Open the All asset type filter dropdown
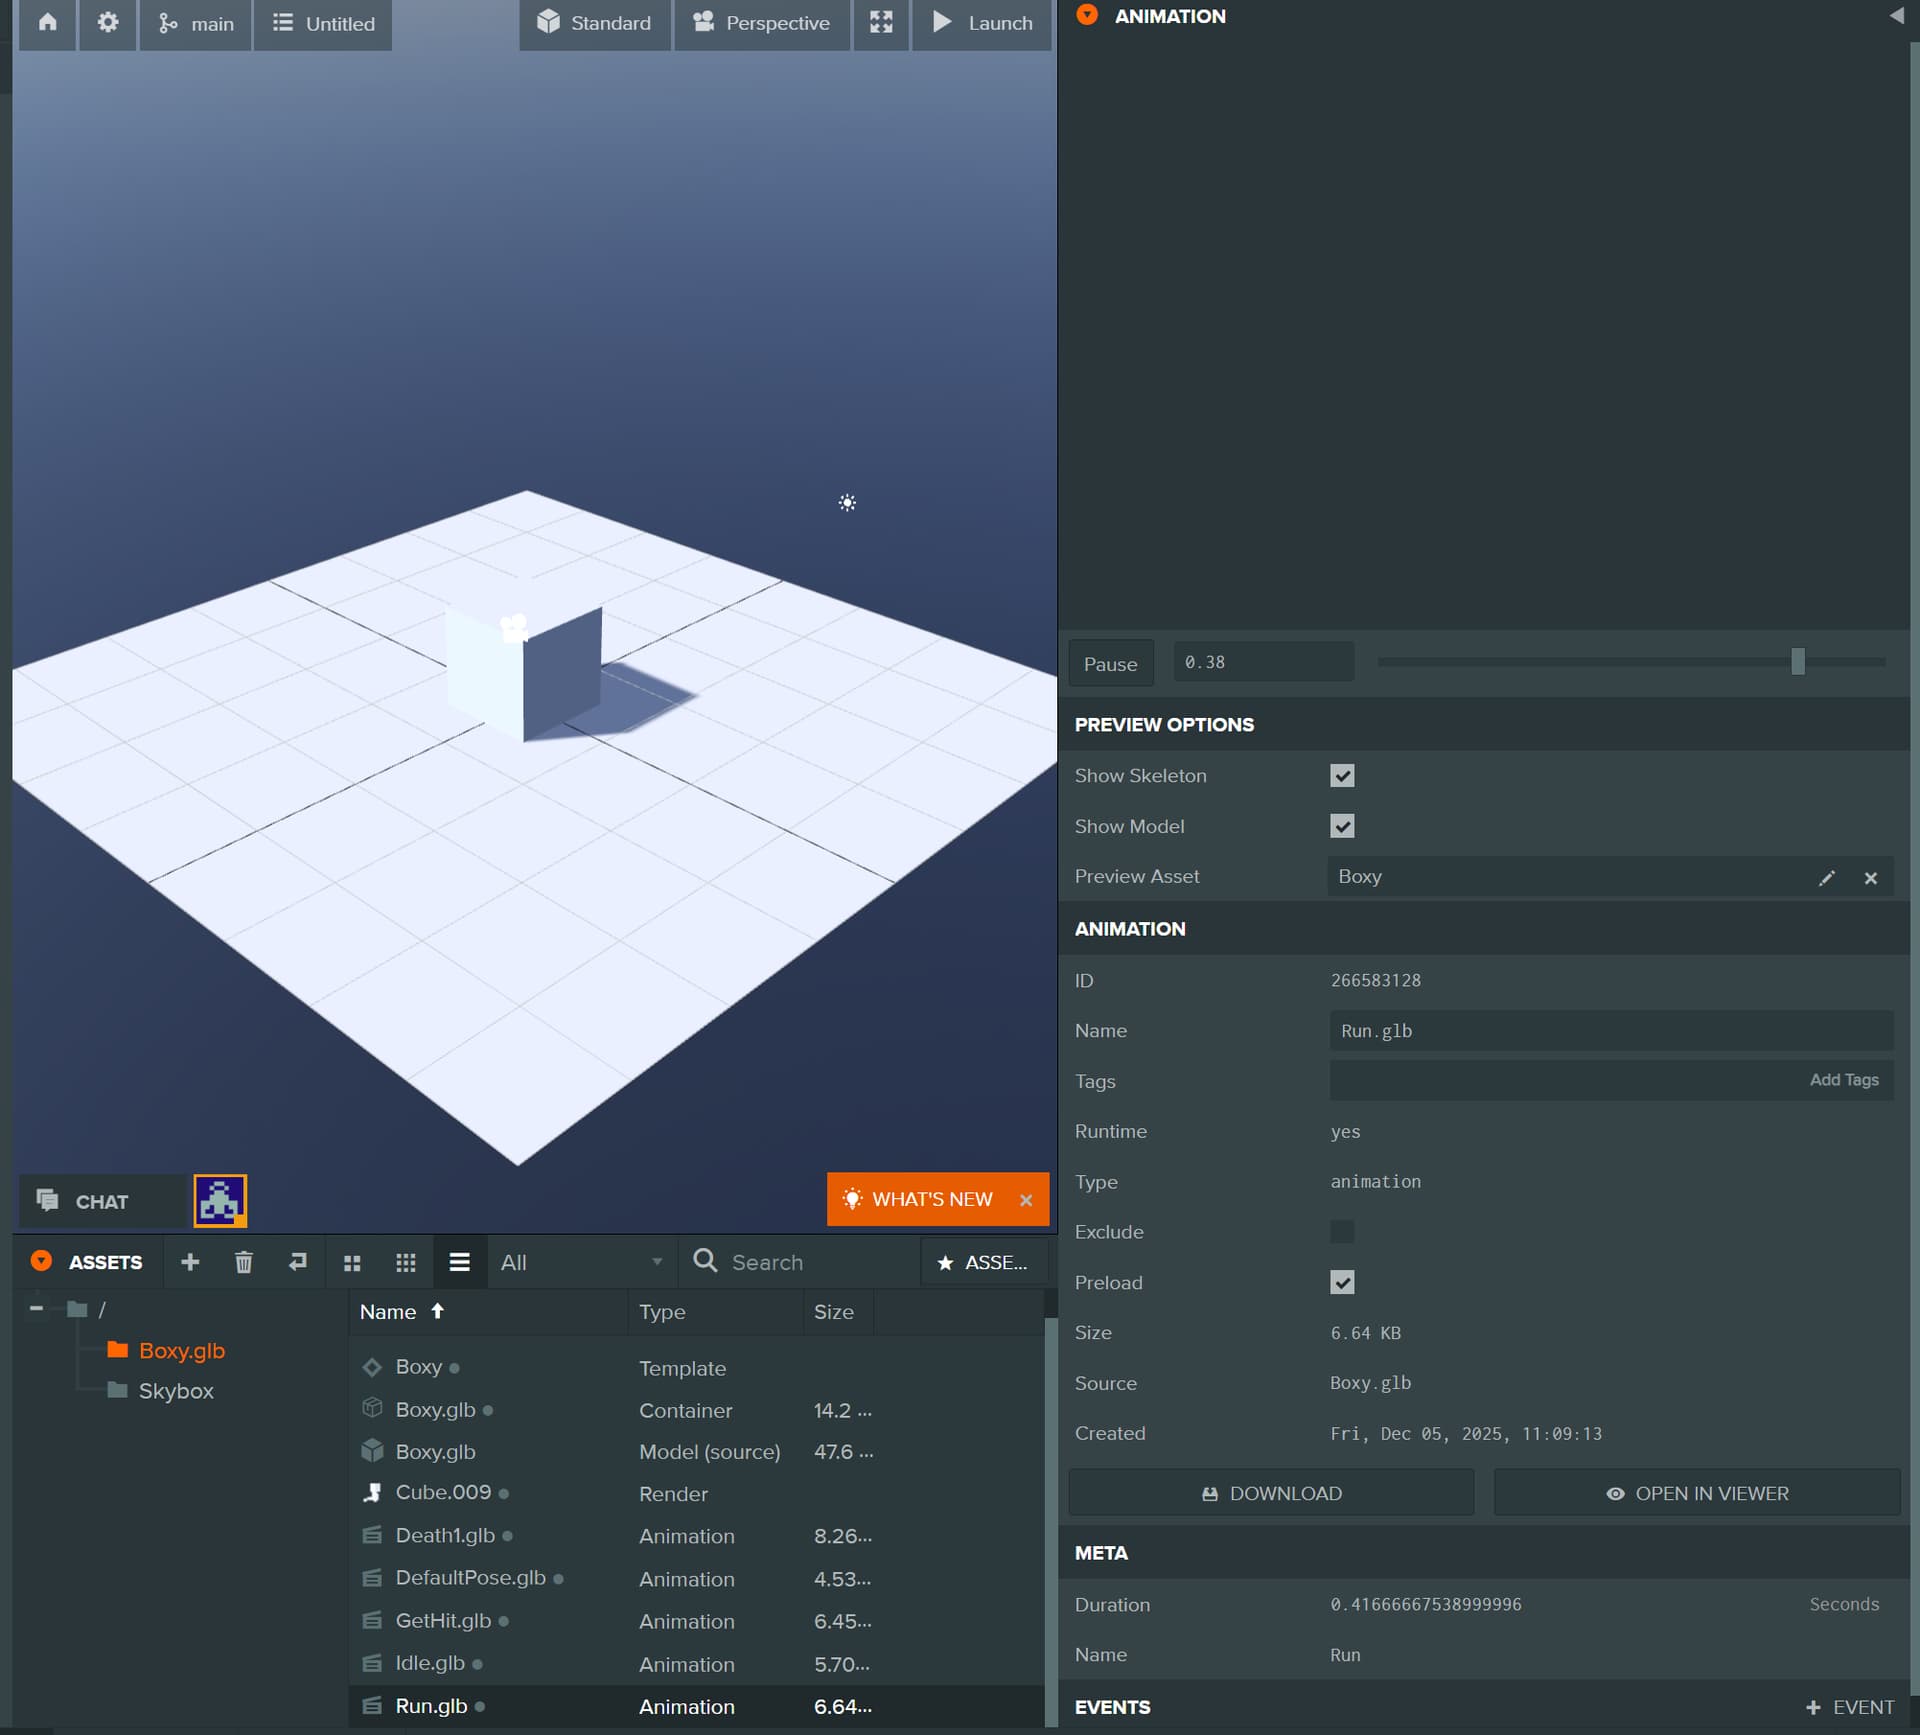The height and width of the screenshot is (1735, 1920). (x=580, y=1262)
